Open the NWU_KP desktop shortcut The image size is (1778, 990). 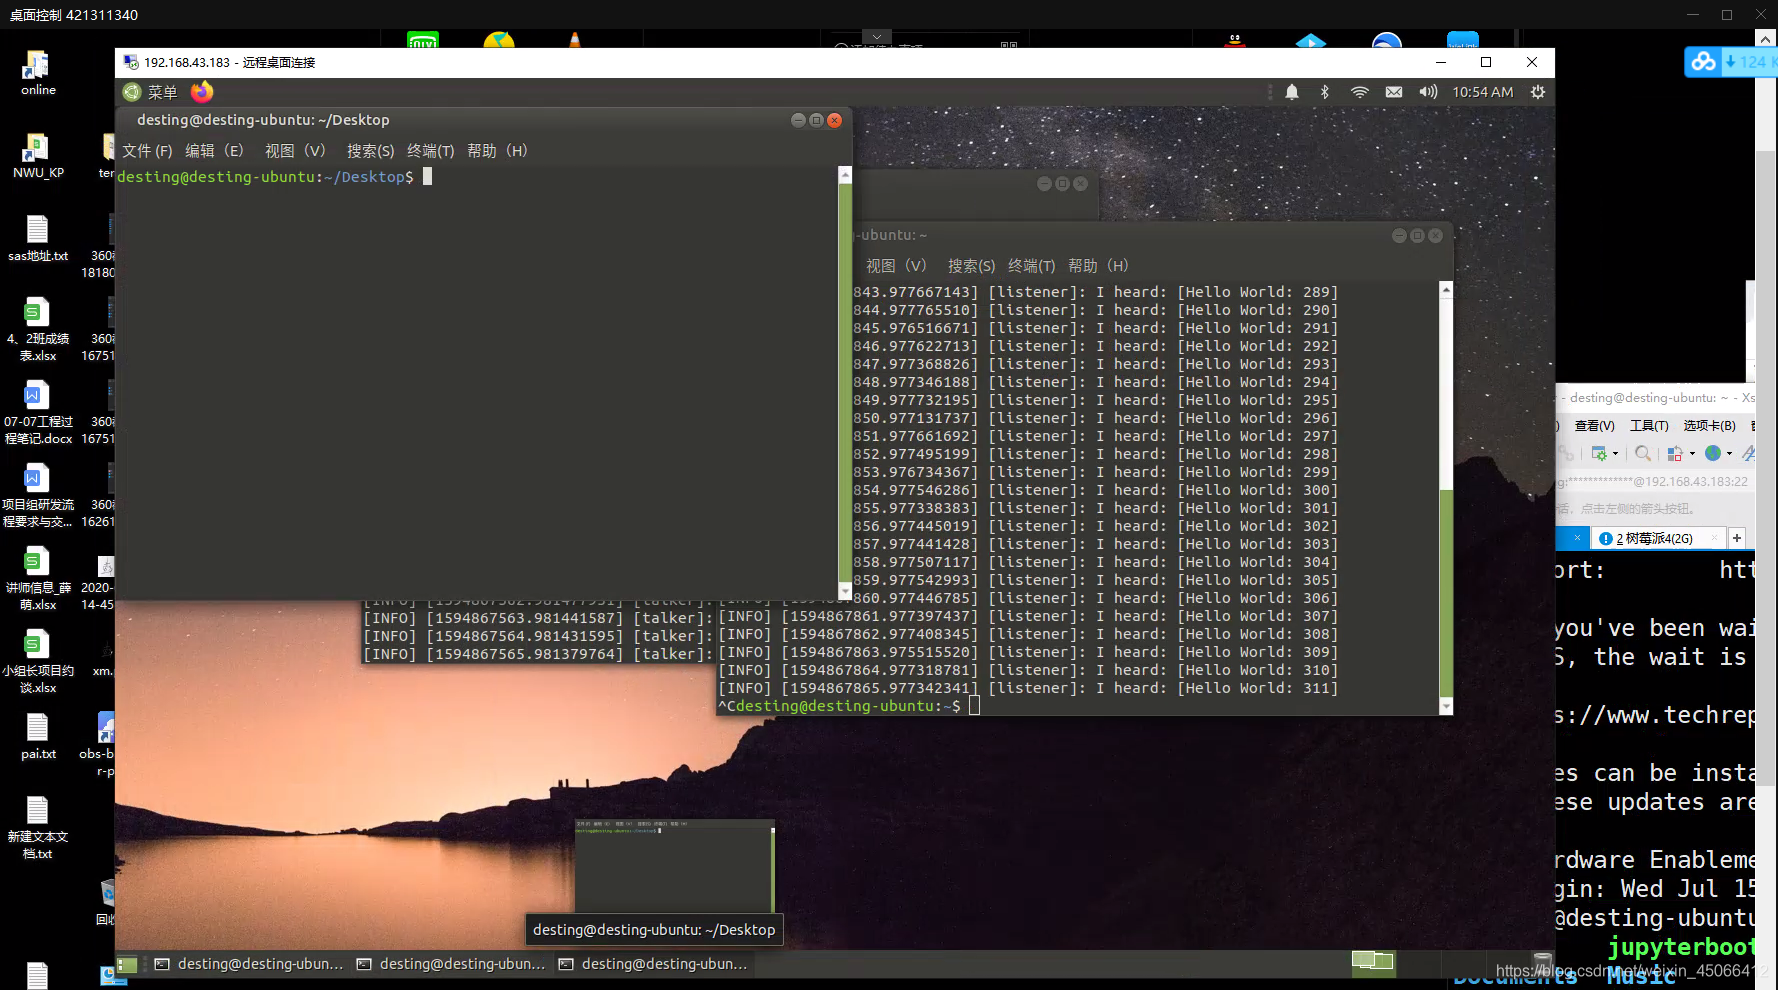coord(38,157)
